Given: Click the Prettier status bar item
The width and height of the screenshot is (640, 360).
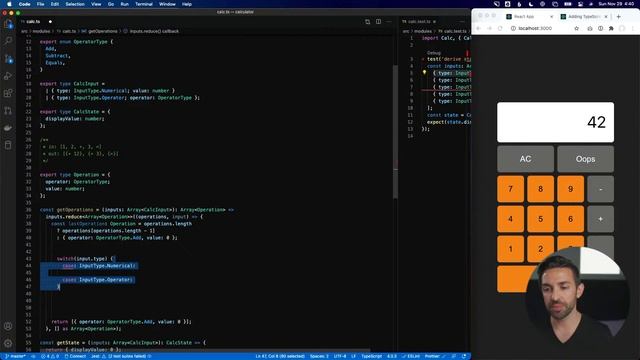Looking at the screenshot, I should (x=434, y=356).
